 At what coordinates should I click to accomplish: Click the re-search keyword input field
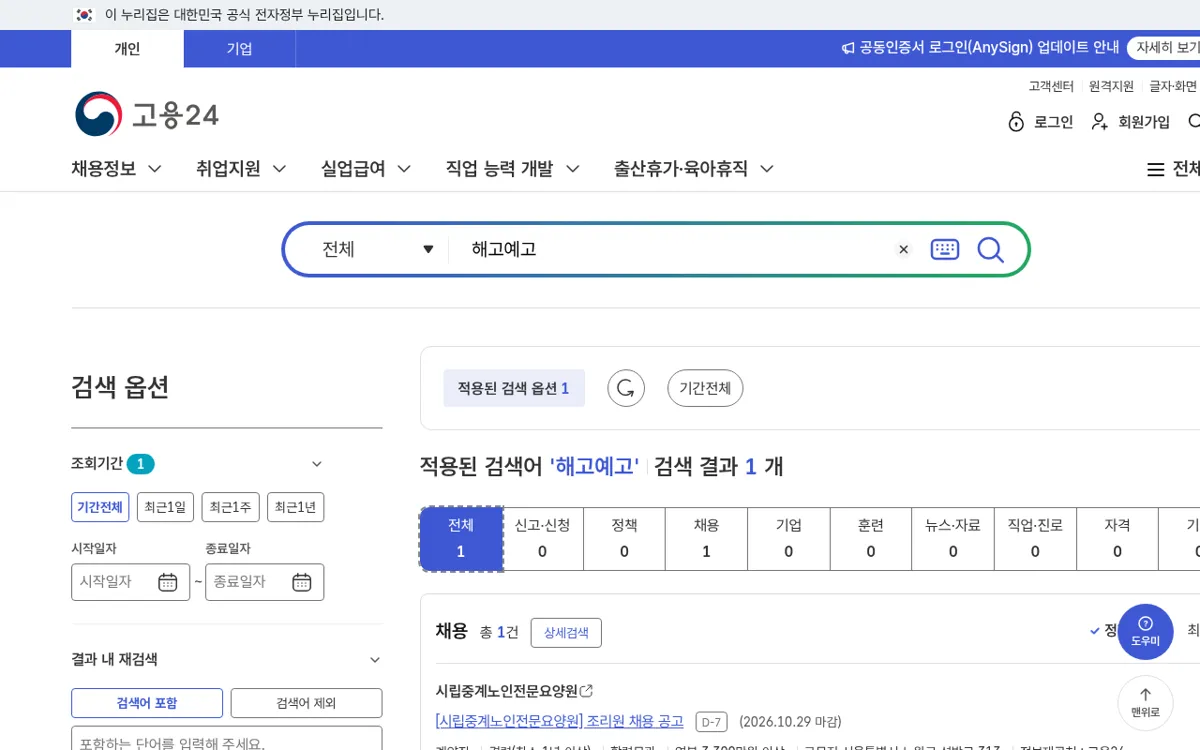(226, 739)
